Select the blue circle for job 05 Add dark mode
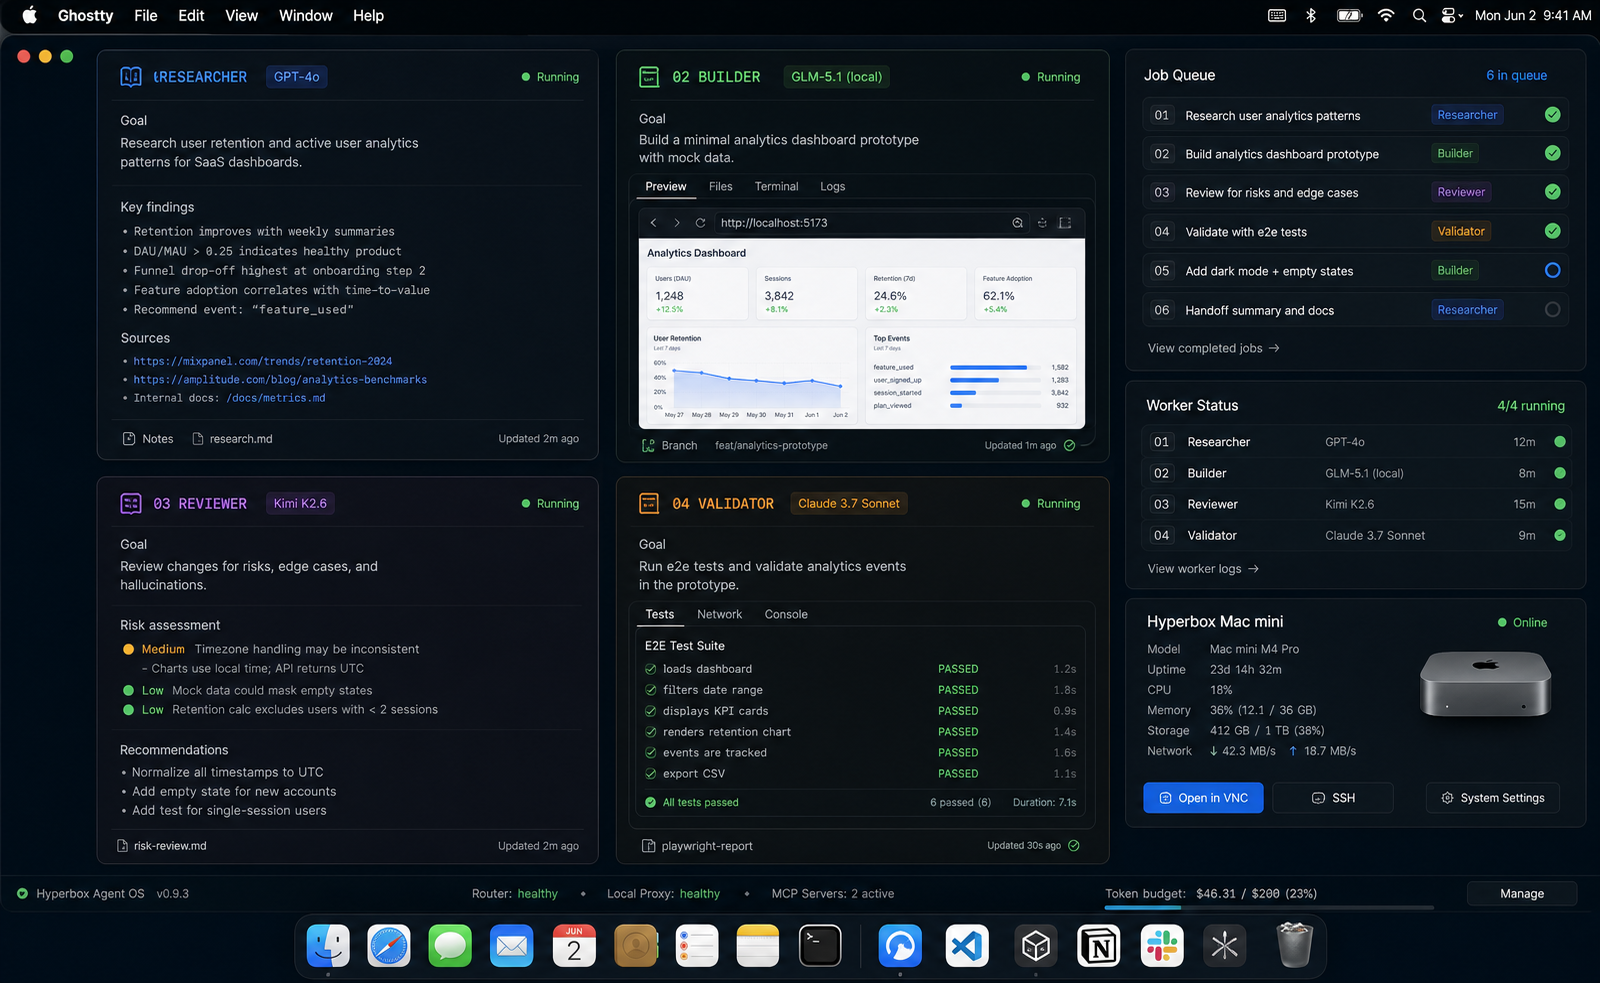The height and width of the screenshot is (983, 1600). (1553, 270)
